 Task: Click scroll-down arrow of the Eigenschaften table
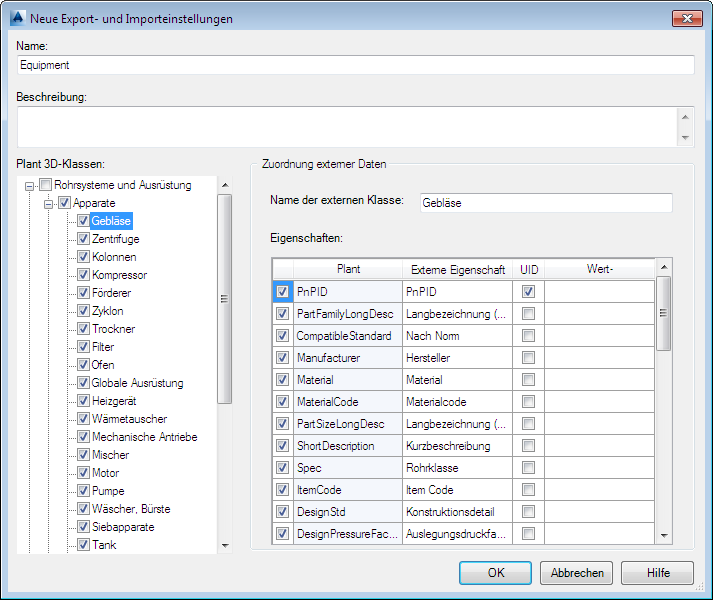pos(663,536)
